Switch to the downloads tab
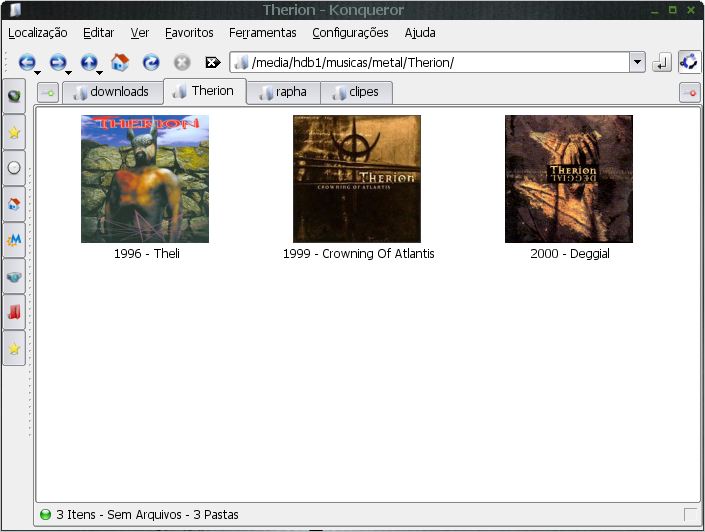The width and height of the screenshot is (705, 532). coord(111,92)
